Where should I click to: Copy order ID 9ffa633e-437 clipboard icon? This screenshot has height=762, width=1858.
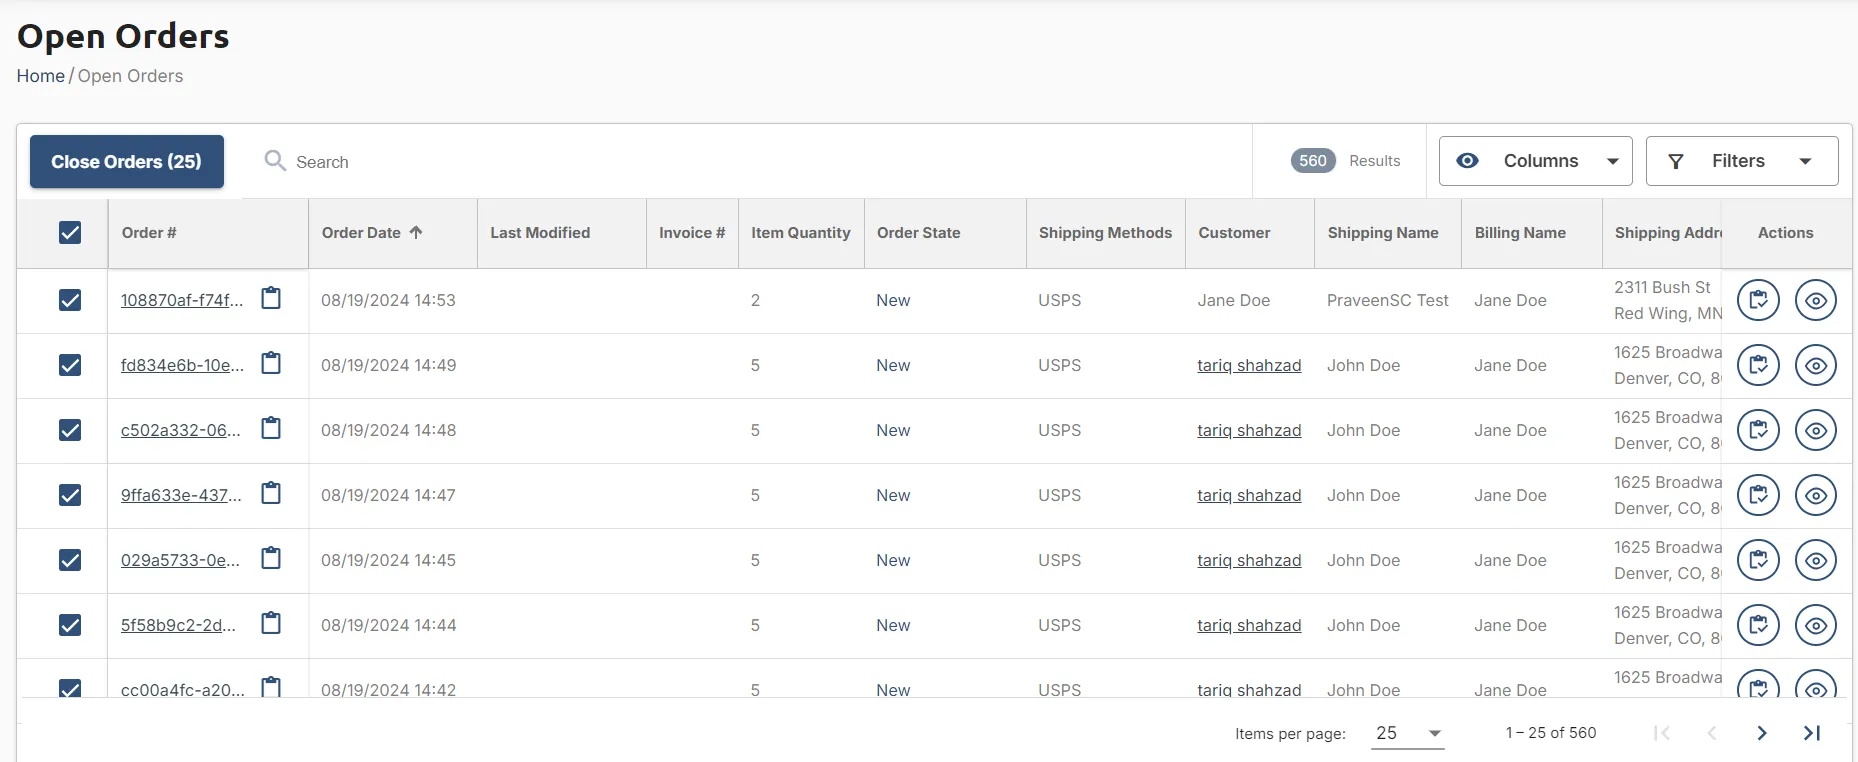coord(271,493)
